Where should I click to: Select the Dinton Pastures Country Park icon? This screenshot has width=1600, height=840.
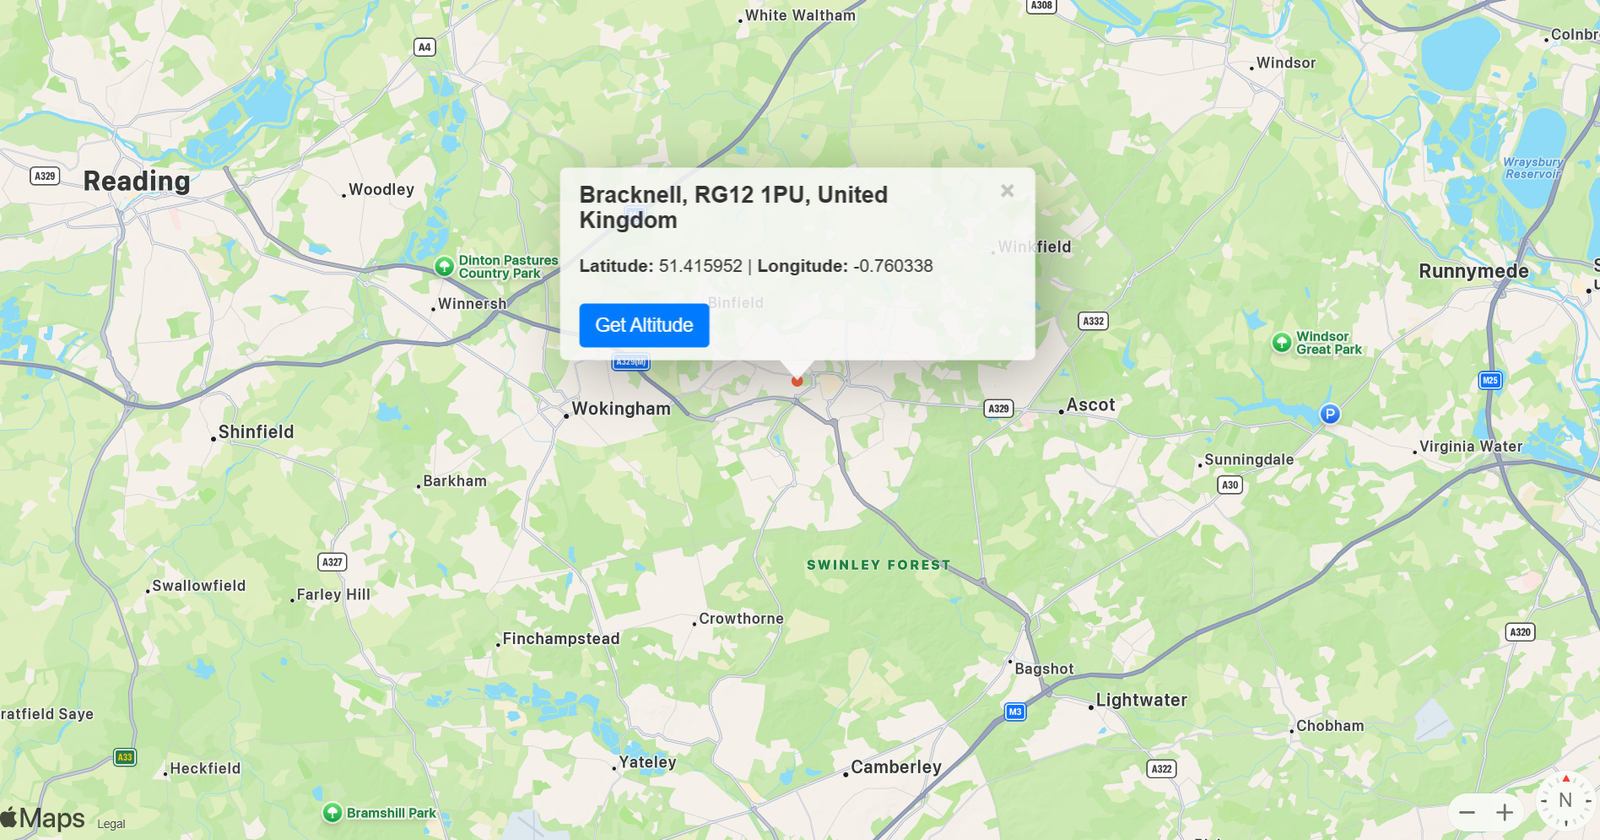[x=444, y=267]
